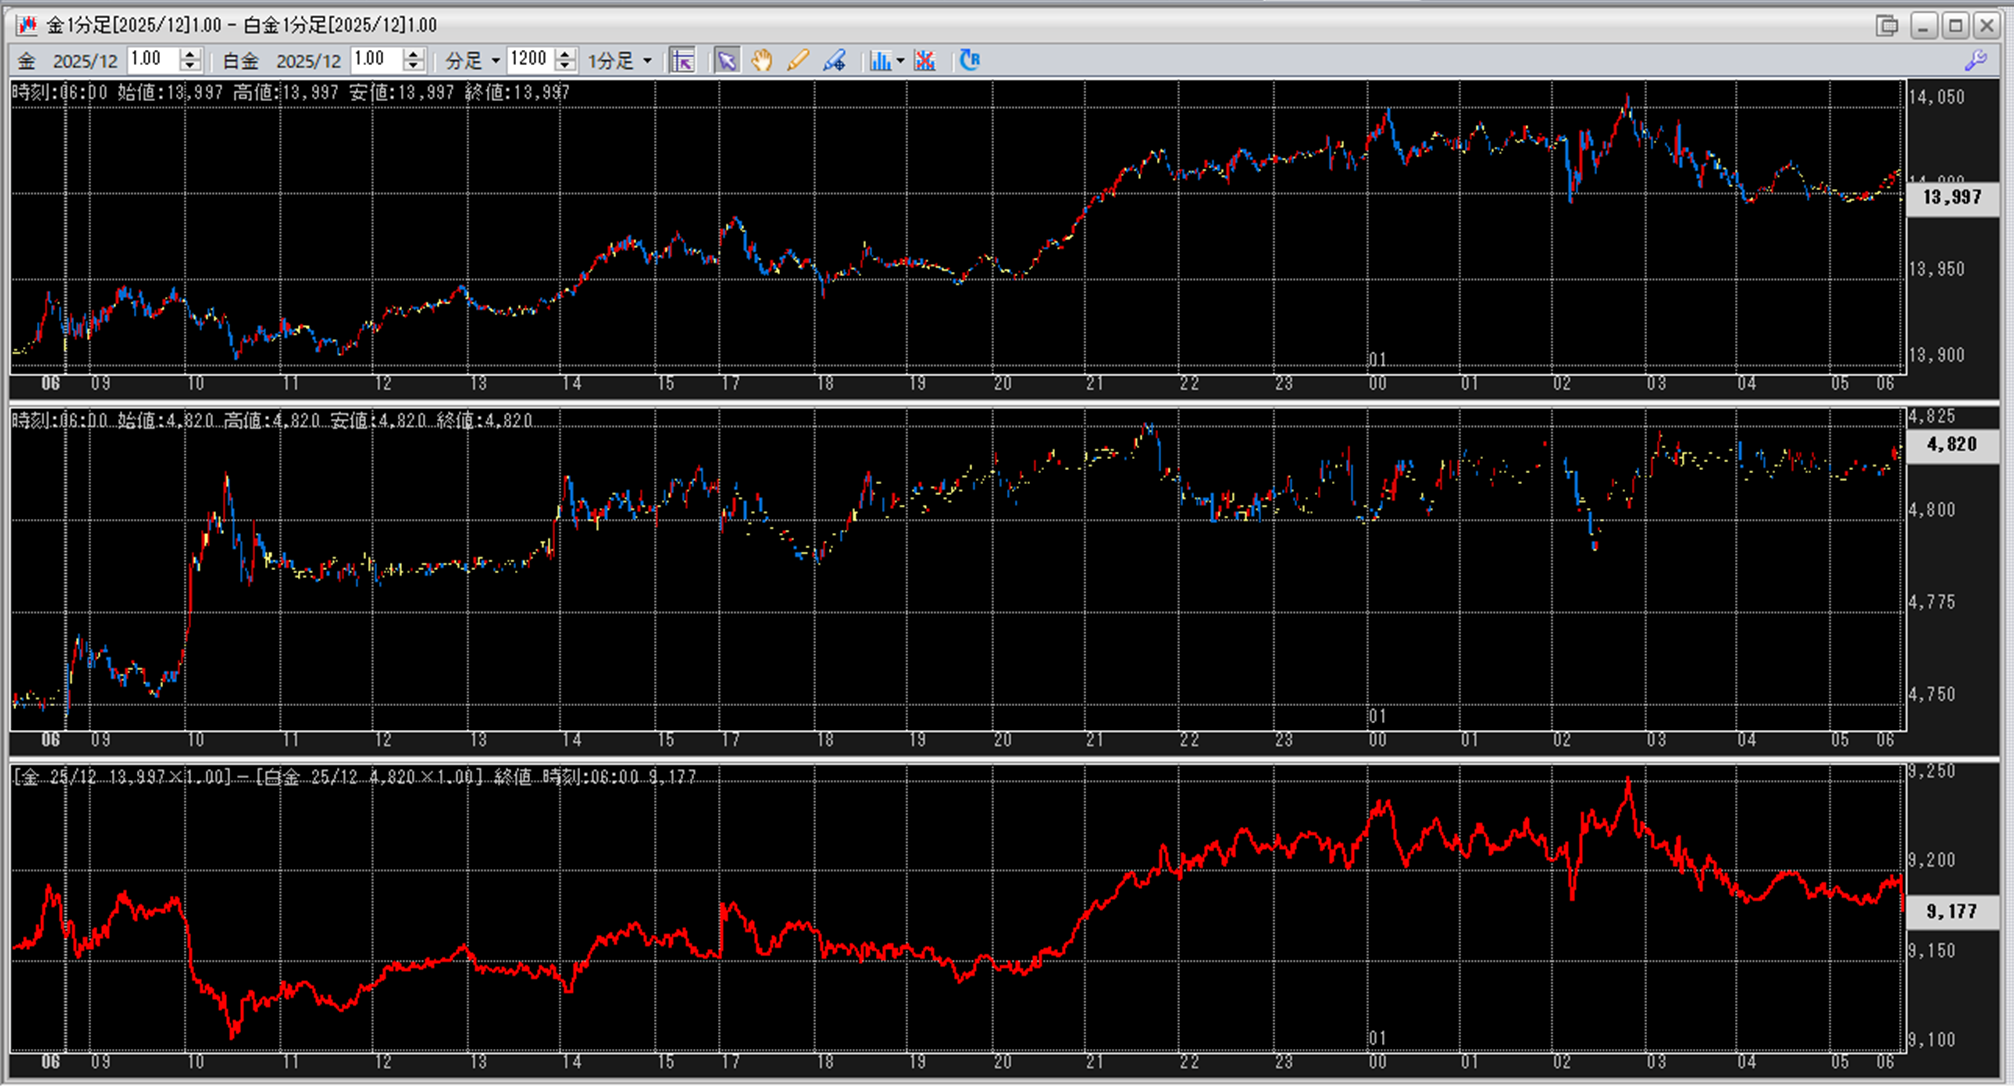Toggle the crosshair cursor display button

[x=682, y=61]
